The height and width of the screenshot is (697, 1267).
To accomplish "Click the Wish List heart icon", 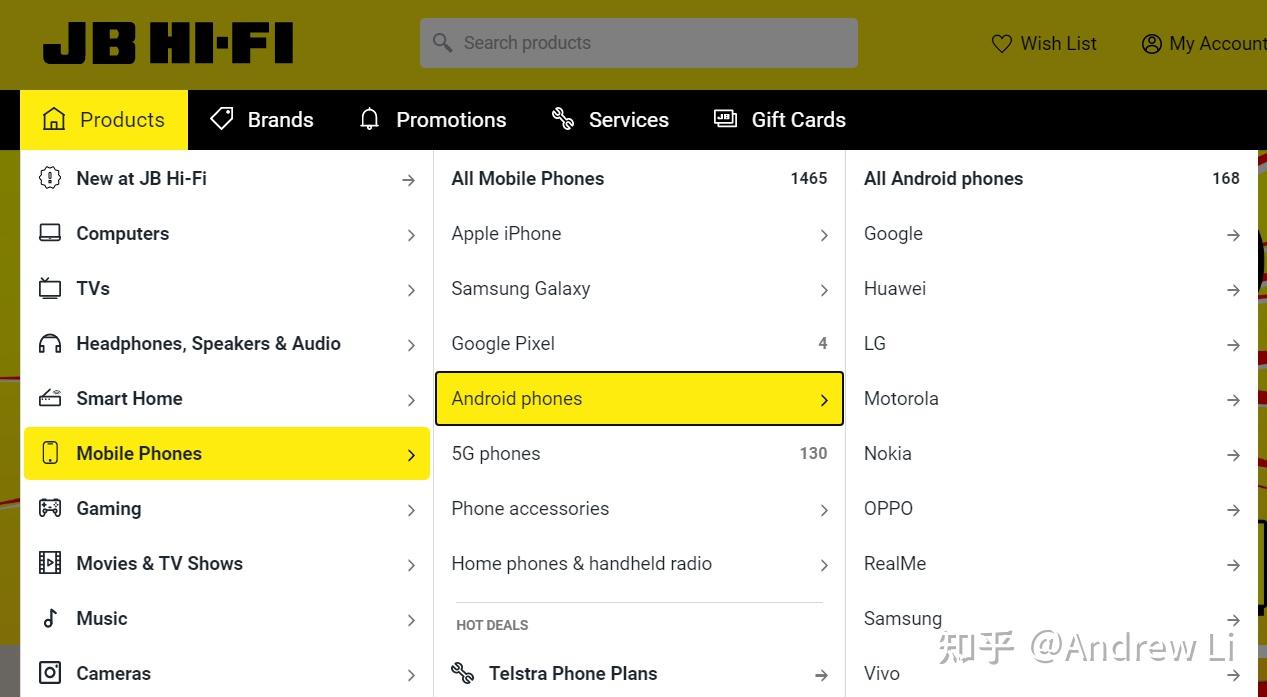I will coord(1001,44).
